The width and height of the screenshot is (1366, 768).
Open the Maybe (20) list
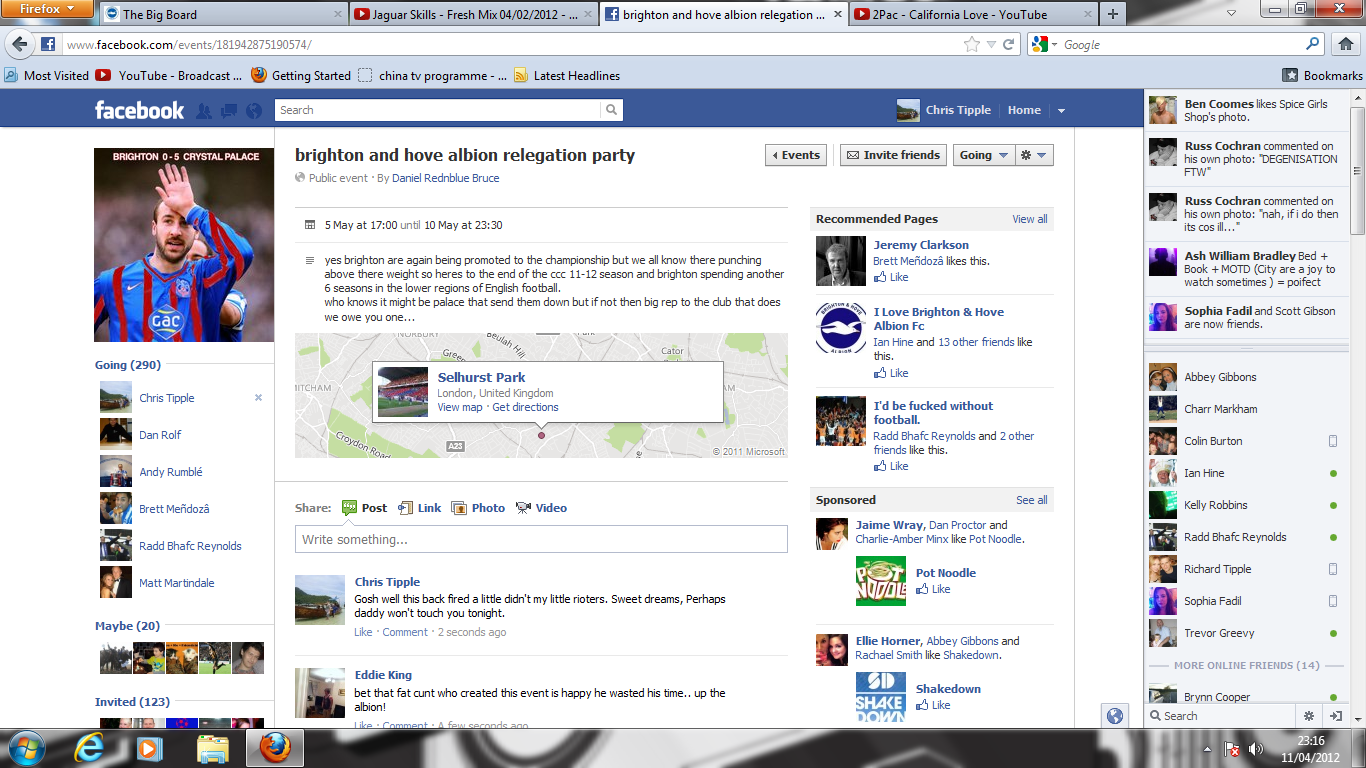point(127,626)
